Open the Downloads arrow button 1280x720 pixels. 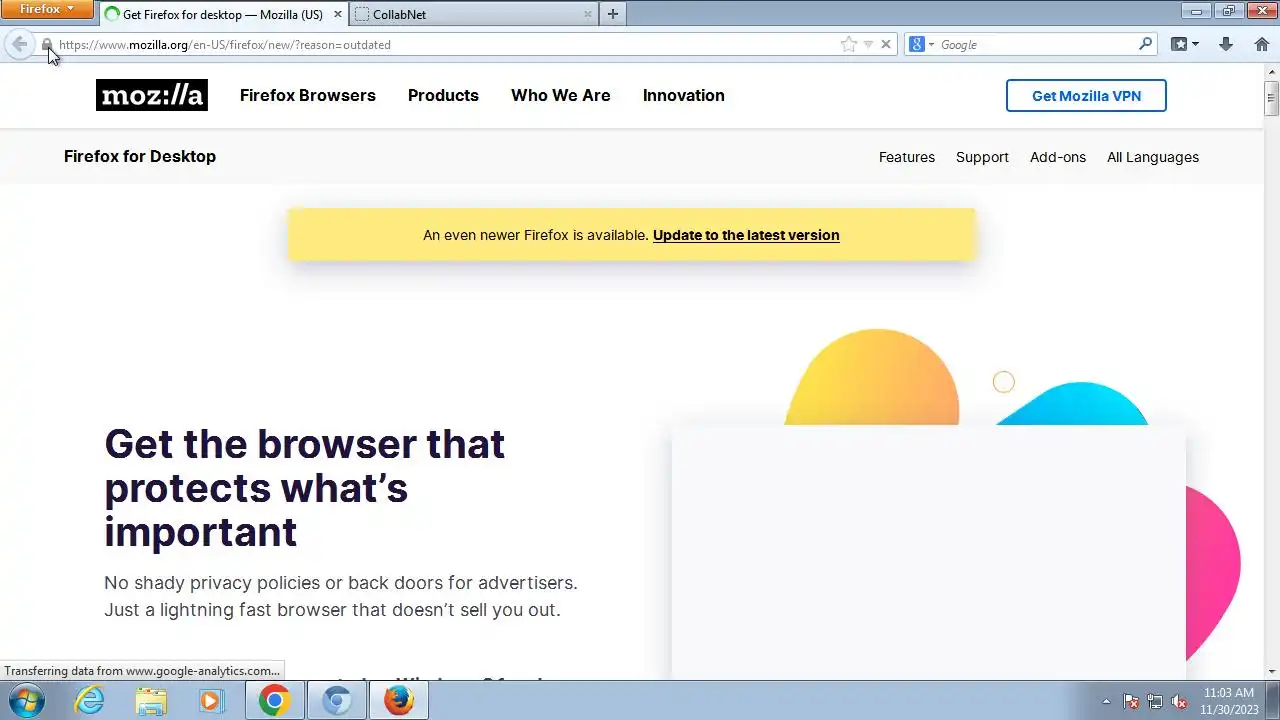coord(1226,44)
